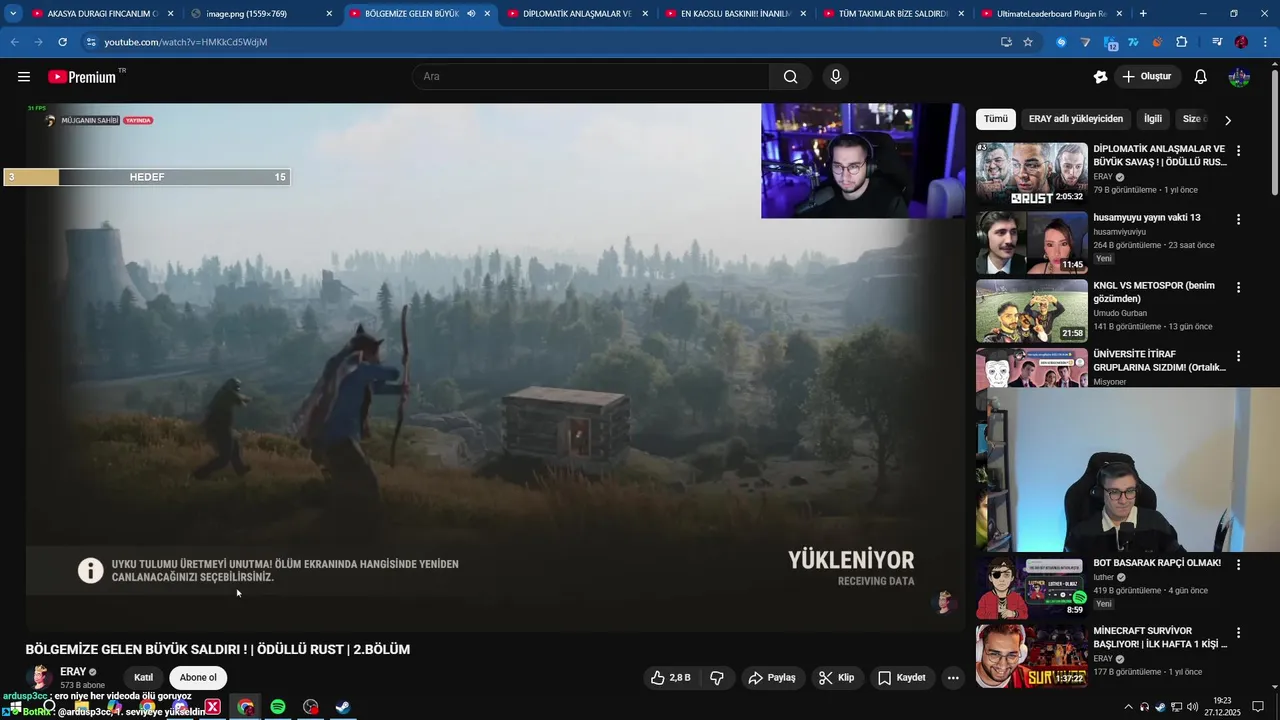This screenshot has height=720, width=1280.
Task: Open the Shazam browser extension
Action: [1061, 42]
